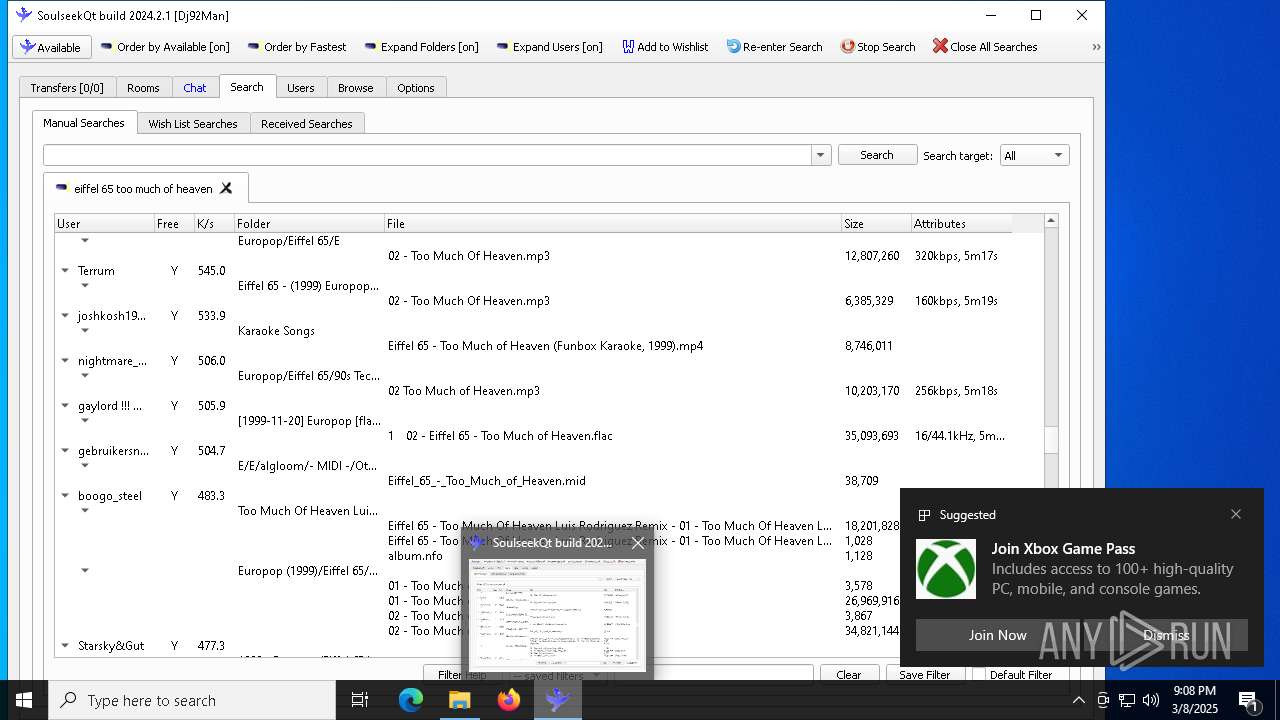Select the Received Searches subtab
1280x720 pixels.
pos(307,124)
